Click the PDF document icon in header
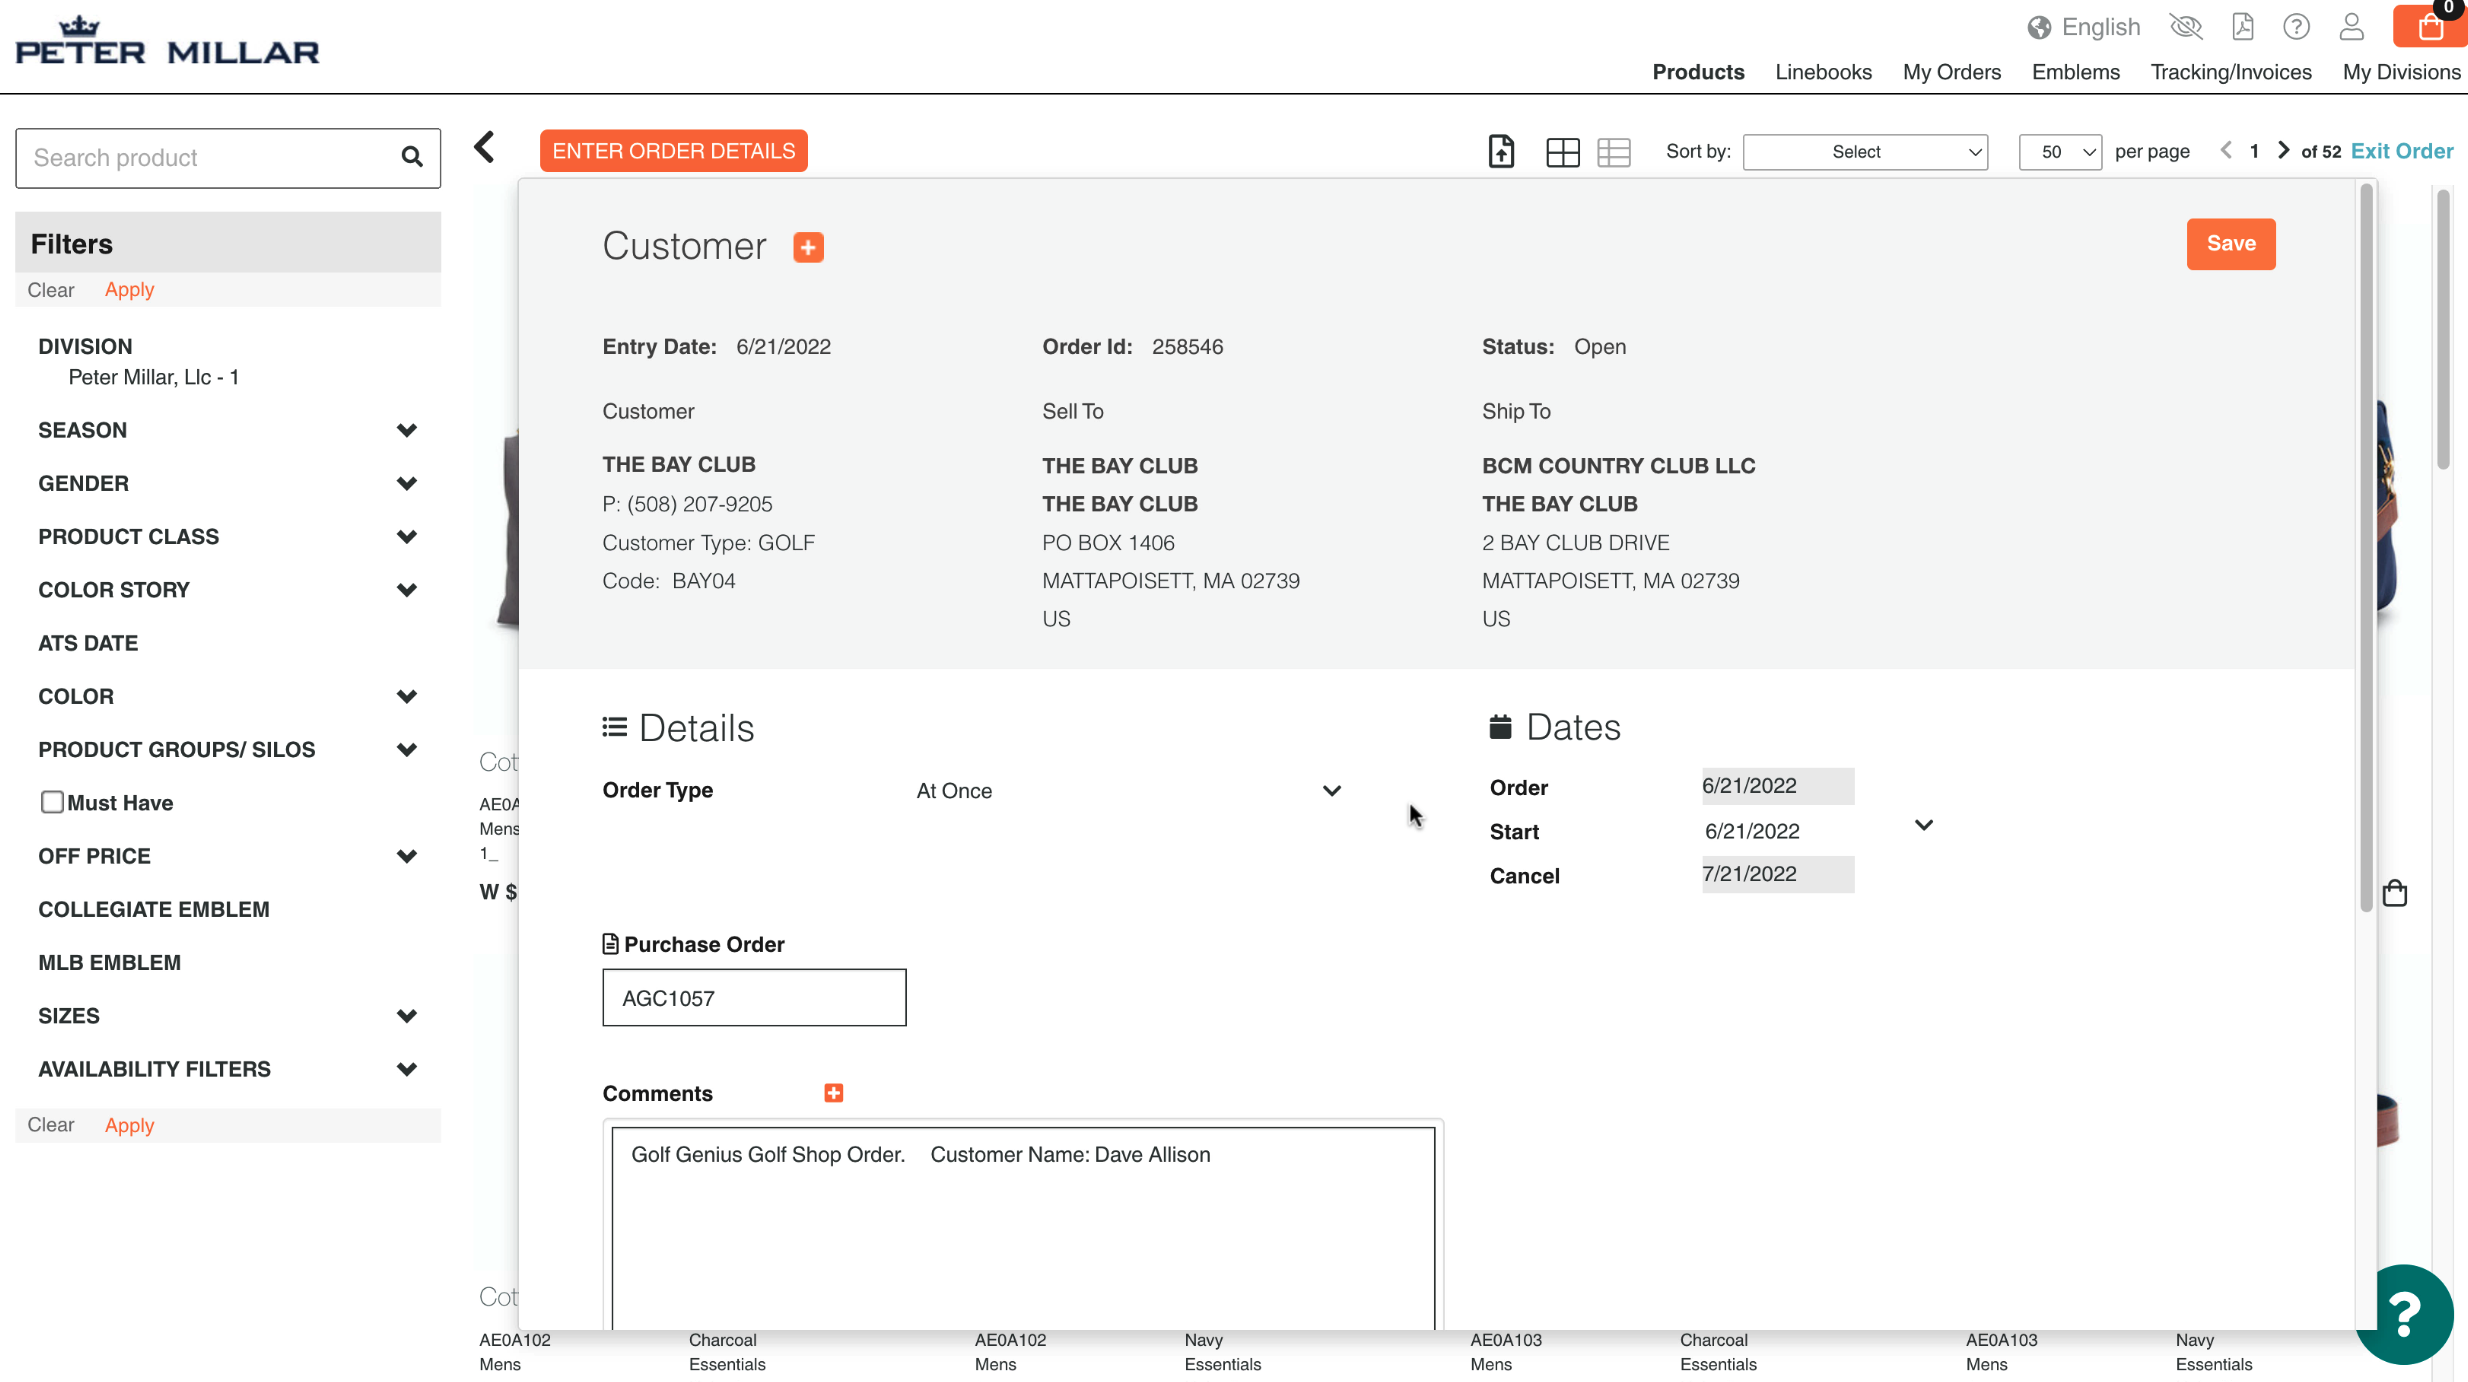 pos(2243,27)
